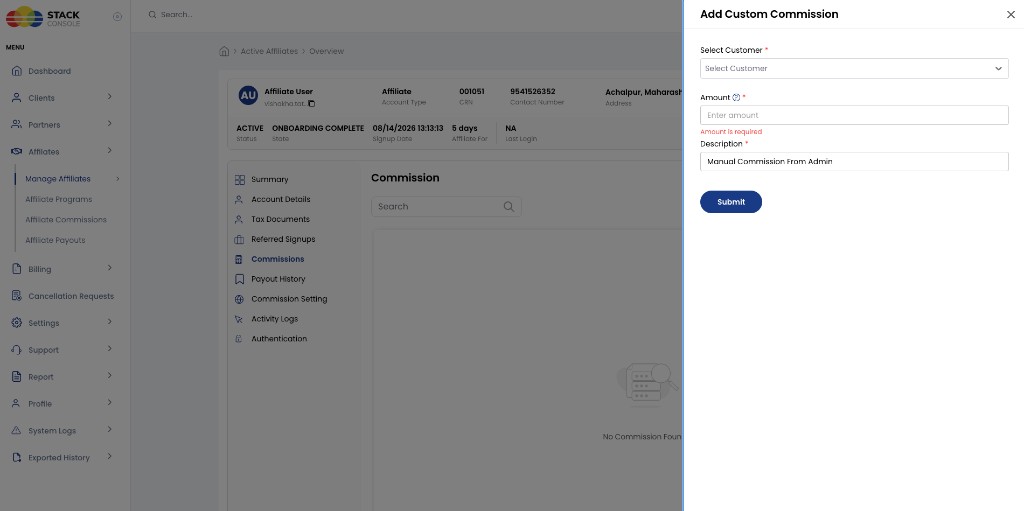The width and height of the screenshot is (1024, 511).
Task: Click the Description input field
Action: [854, 161]
